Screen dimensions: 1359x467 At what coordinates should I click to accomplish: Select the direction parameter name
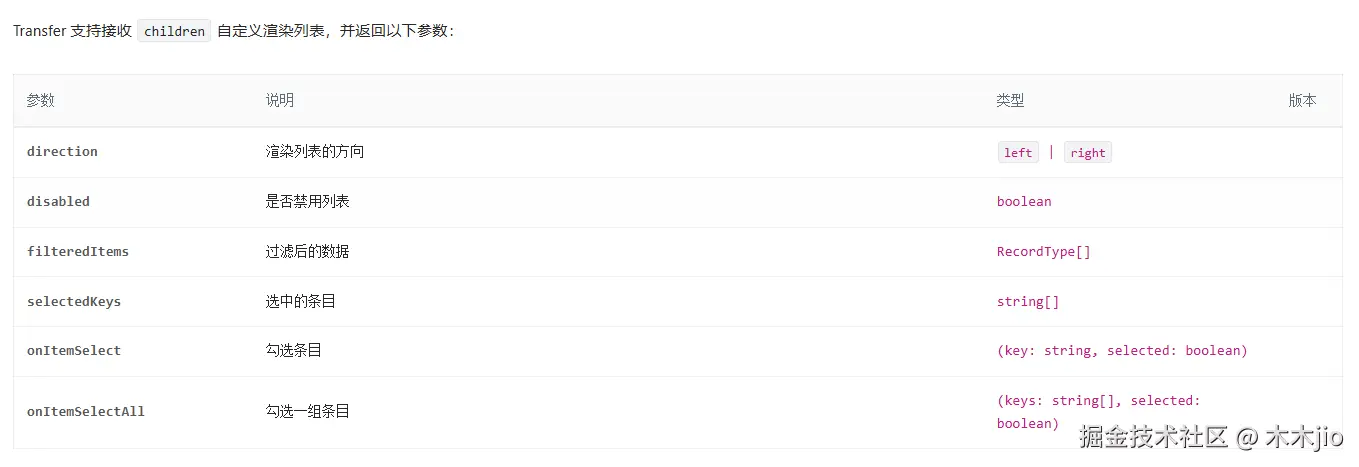(x=62, y=152)
